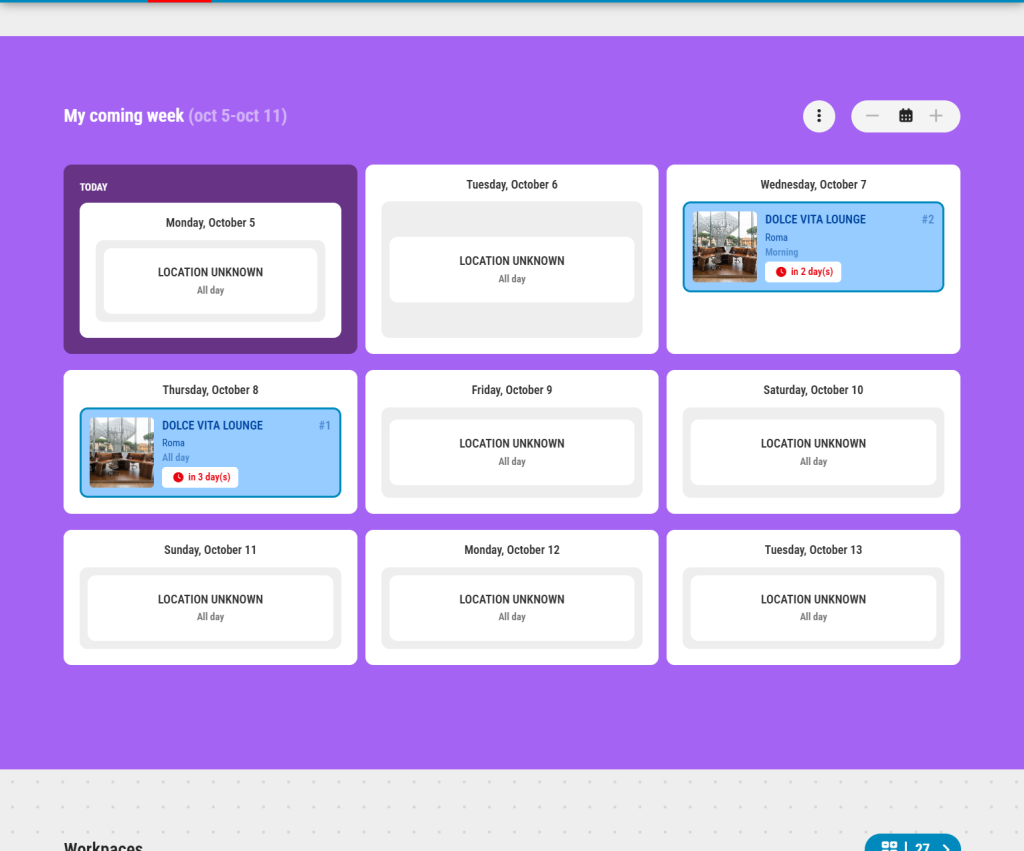Click 'Sunday, October 11' date heading
Viewport: 1024px width, 851px height.
[x=210, y=550]
